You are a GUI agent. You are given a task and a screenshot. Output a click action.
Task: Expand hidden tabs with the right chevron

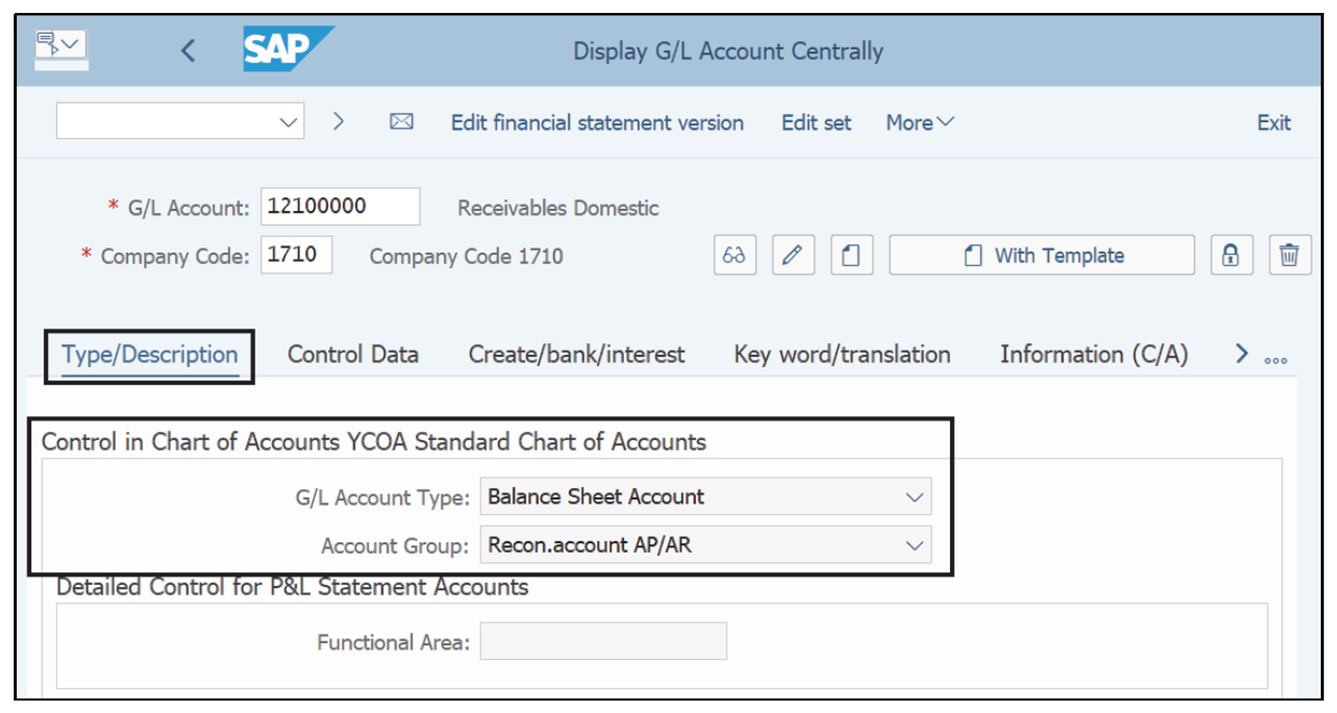pyautogui.click(x=1241, y=353)
